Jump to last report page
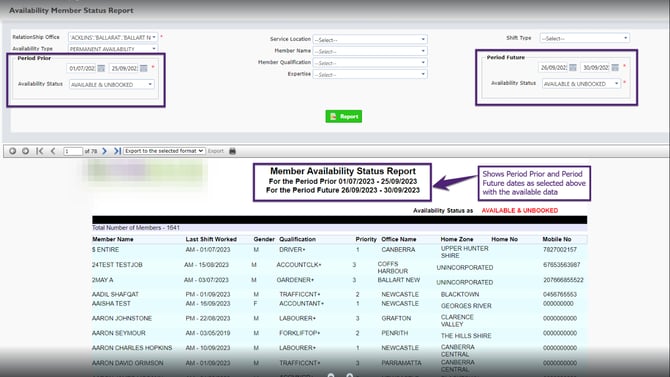The width and height of the screenshot is (670, 377). click(x=117, y=151)
